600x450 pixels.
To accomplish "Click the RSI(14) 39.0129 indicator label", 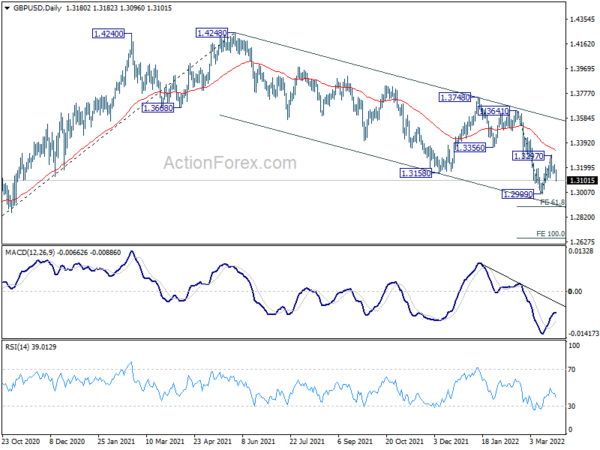I will [x=31, y=347].
